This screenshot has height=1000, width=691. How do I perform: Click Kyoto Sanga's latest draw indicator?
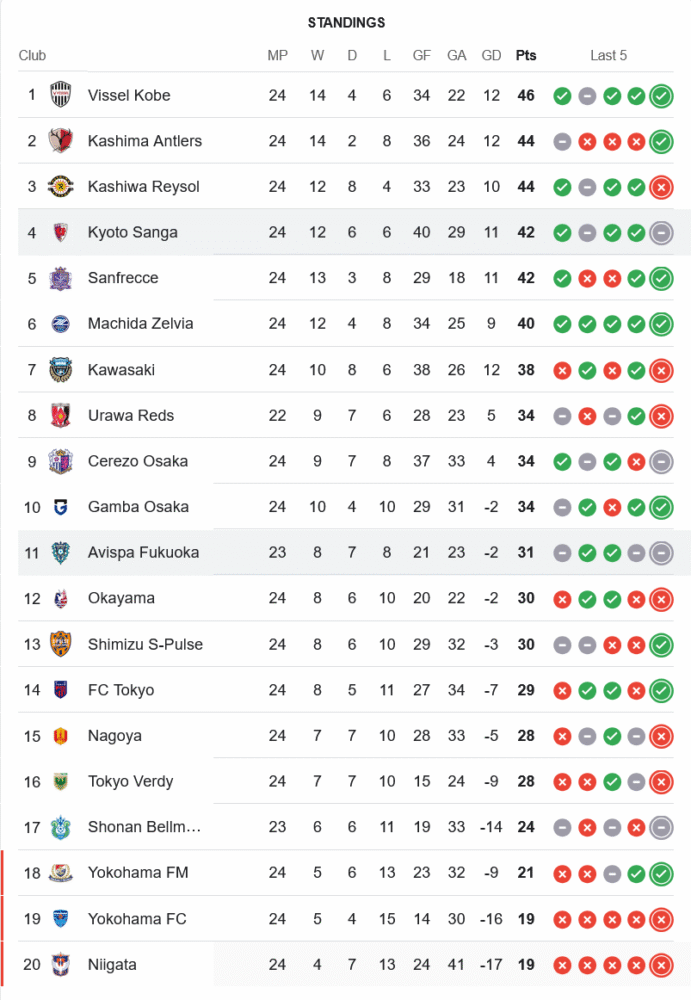pos(661,233)
